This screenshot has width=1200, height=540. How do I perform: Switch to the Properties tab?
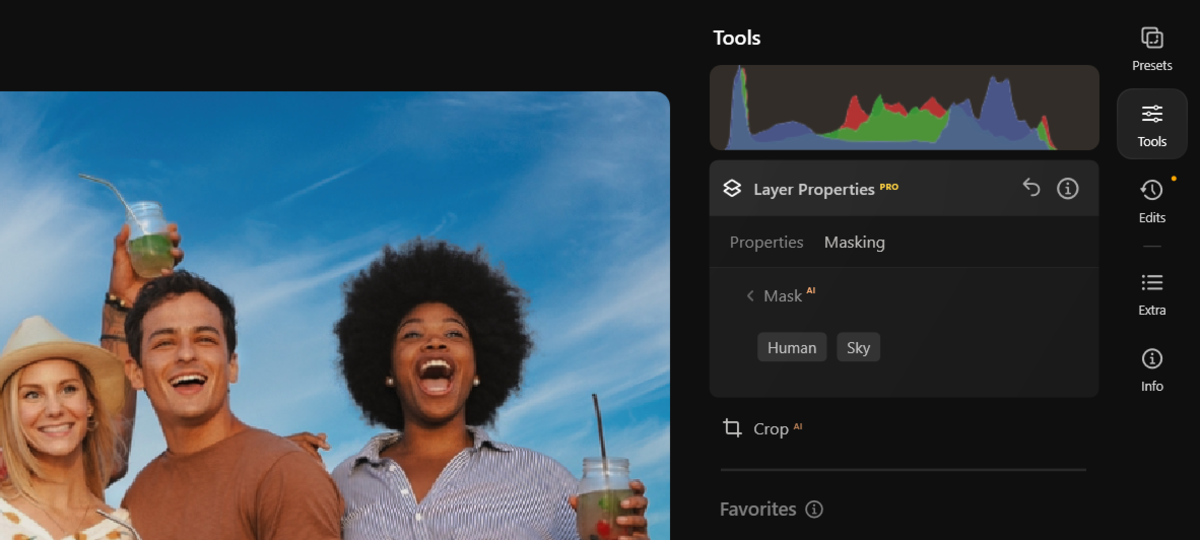point(766,242)
